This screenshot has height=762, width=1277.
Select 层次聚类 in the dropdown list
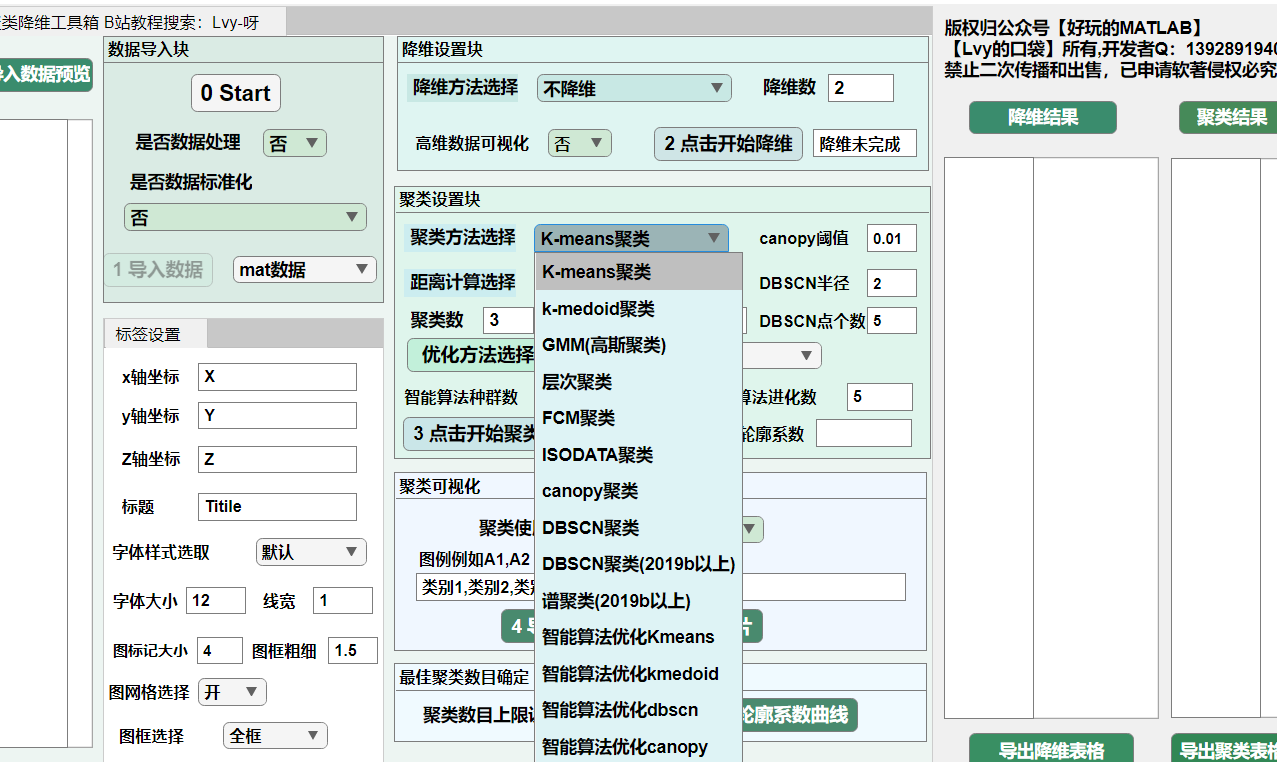(577, 381)
